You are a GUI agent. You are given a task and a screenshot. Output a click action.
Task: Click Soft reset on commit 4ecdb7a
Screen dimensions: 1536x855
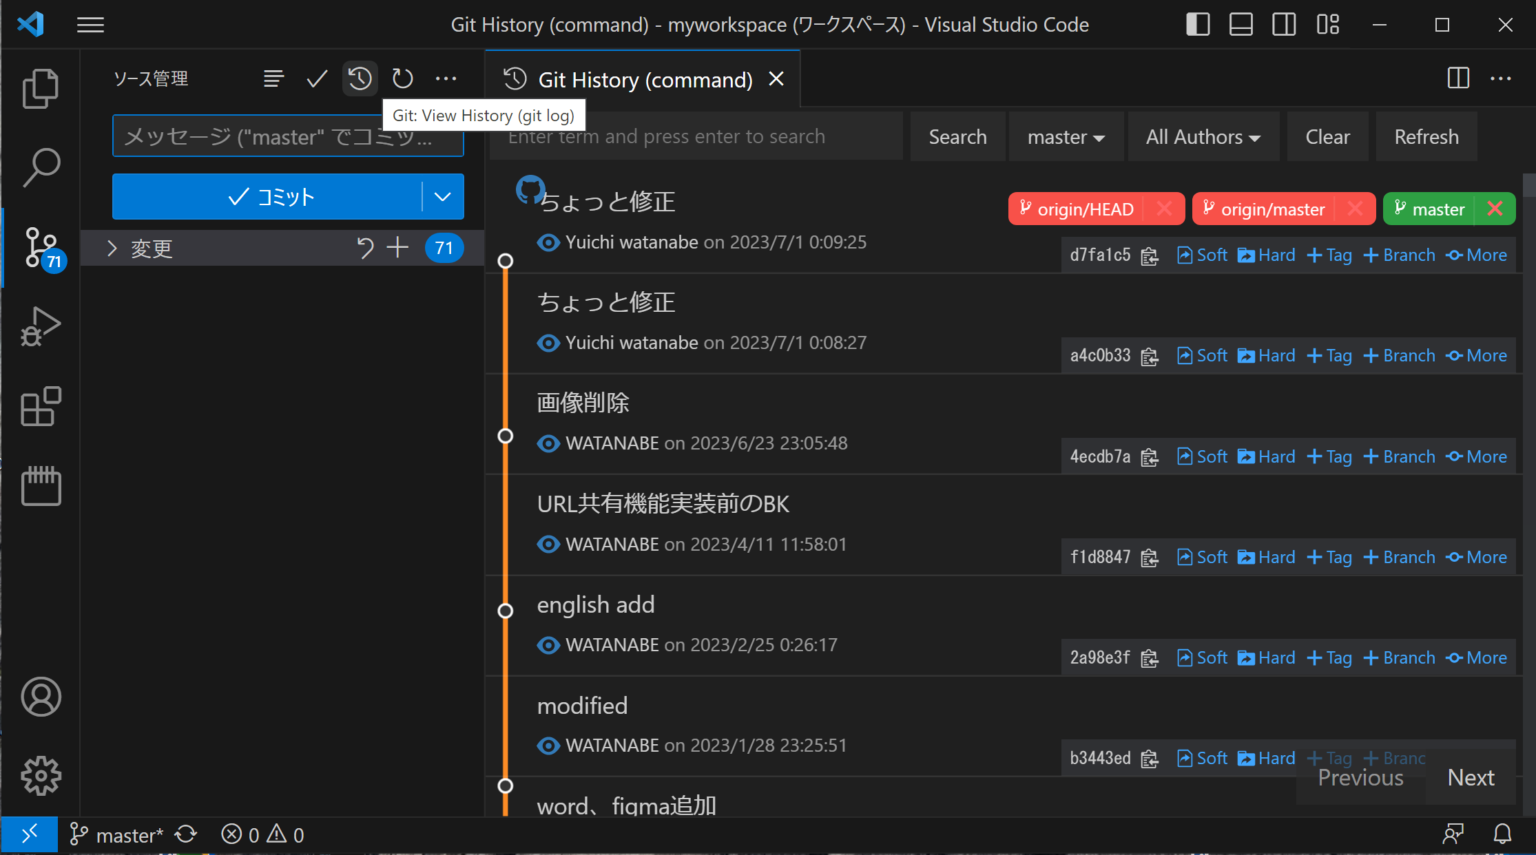(x=1201, y=456)
